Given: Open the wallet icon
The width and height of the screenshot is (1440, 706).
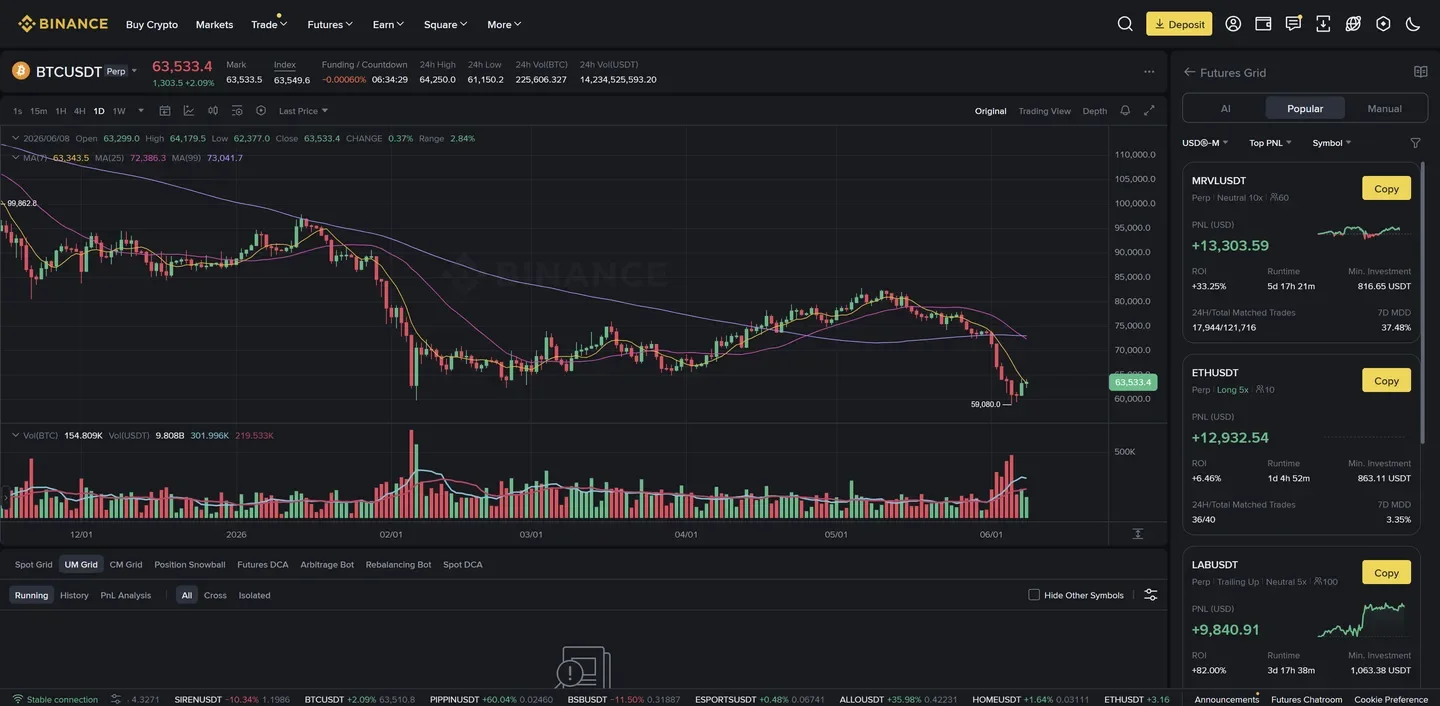Looking at the screenshot, I should pyautogui.click(x=1263, y=24).
